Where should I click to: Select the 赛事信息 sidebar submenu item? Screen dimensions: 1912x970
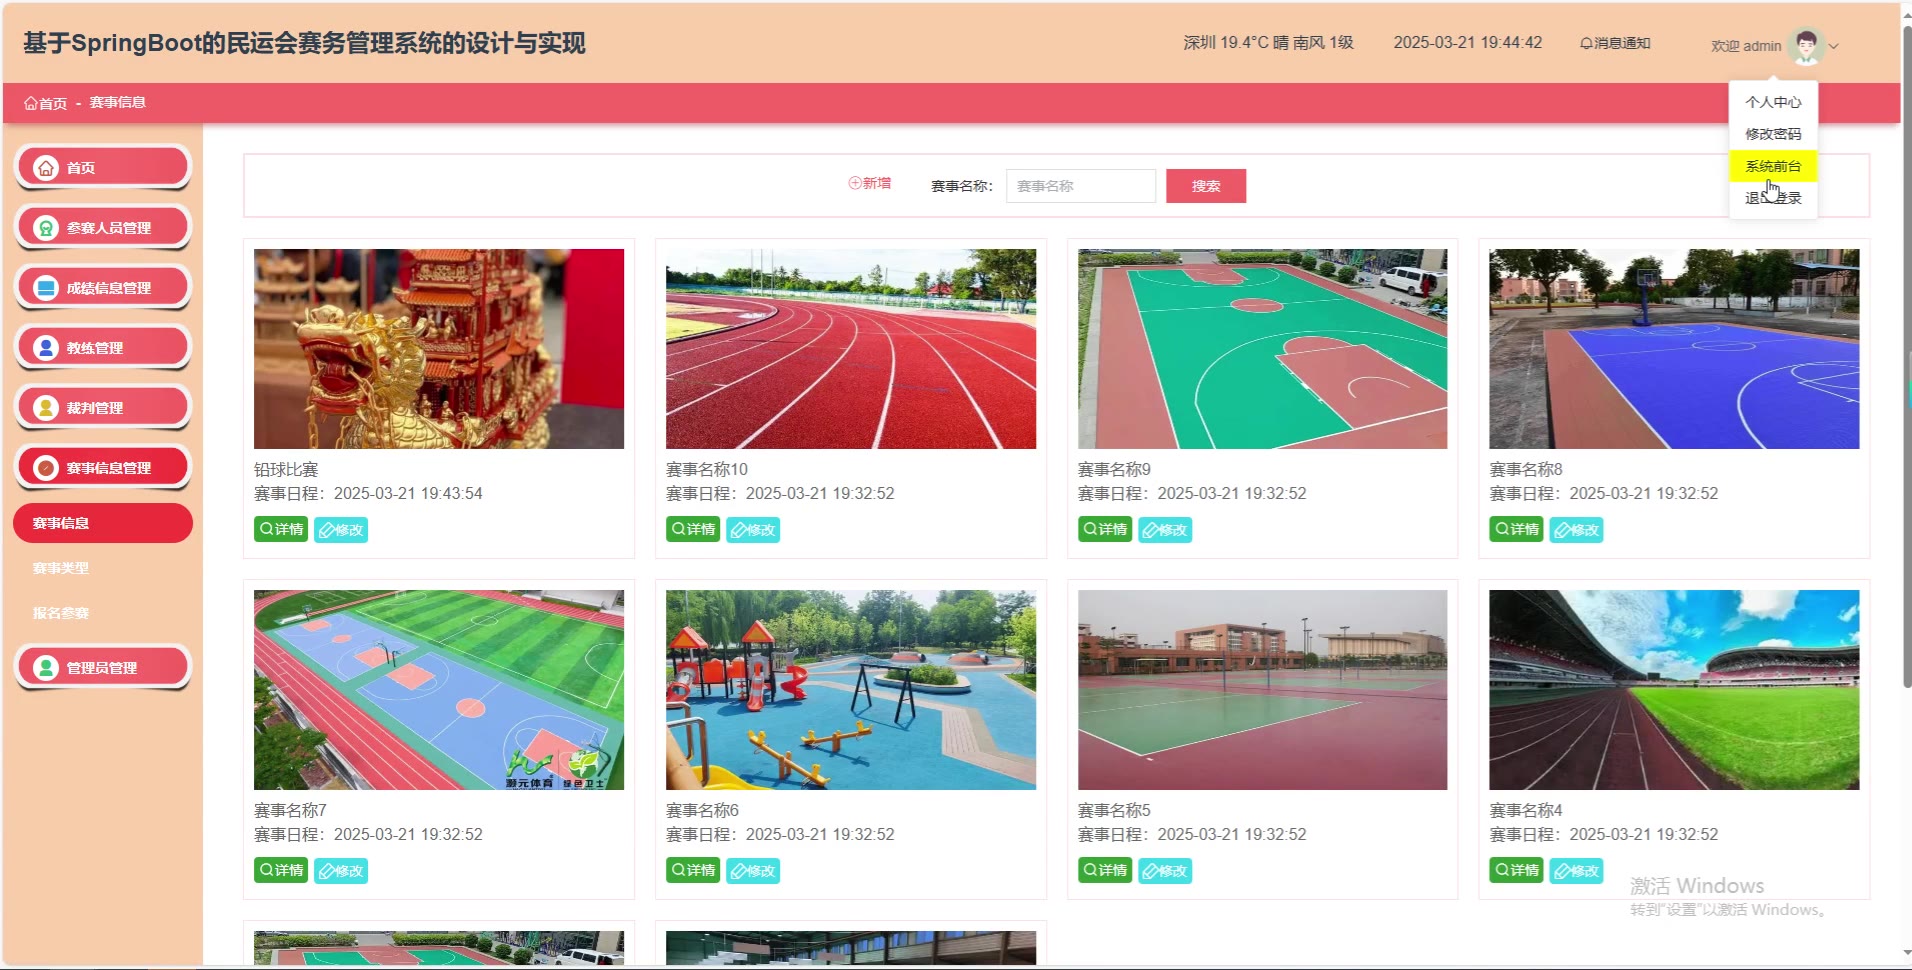103,523
